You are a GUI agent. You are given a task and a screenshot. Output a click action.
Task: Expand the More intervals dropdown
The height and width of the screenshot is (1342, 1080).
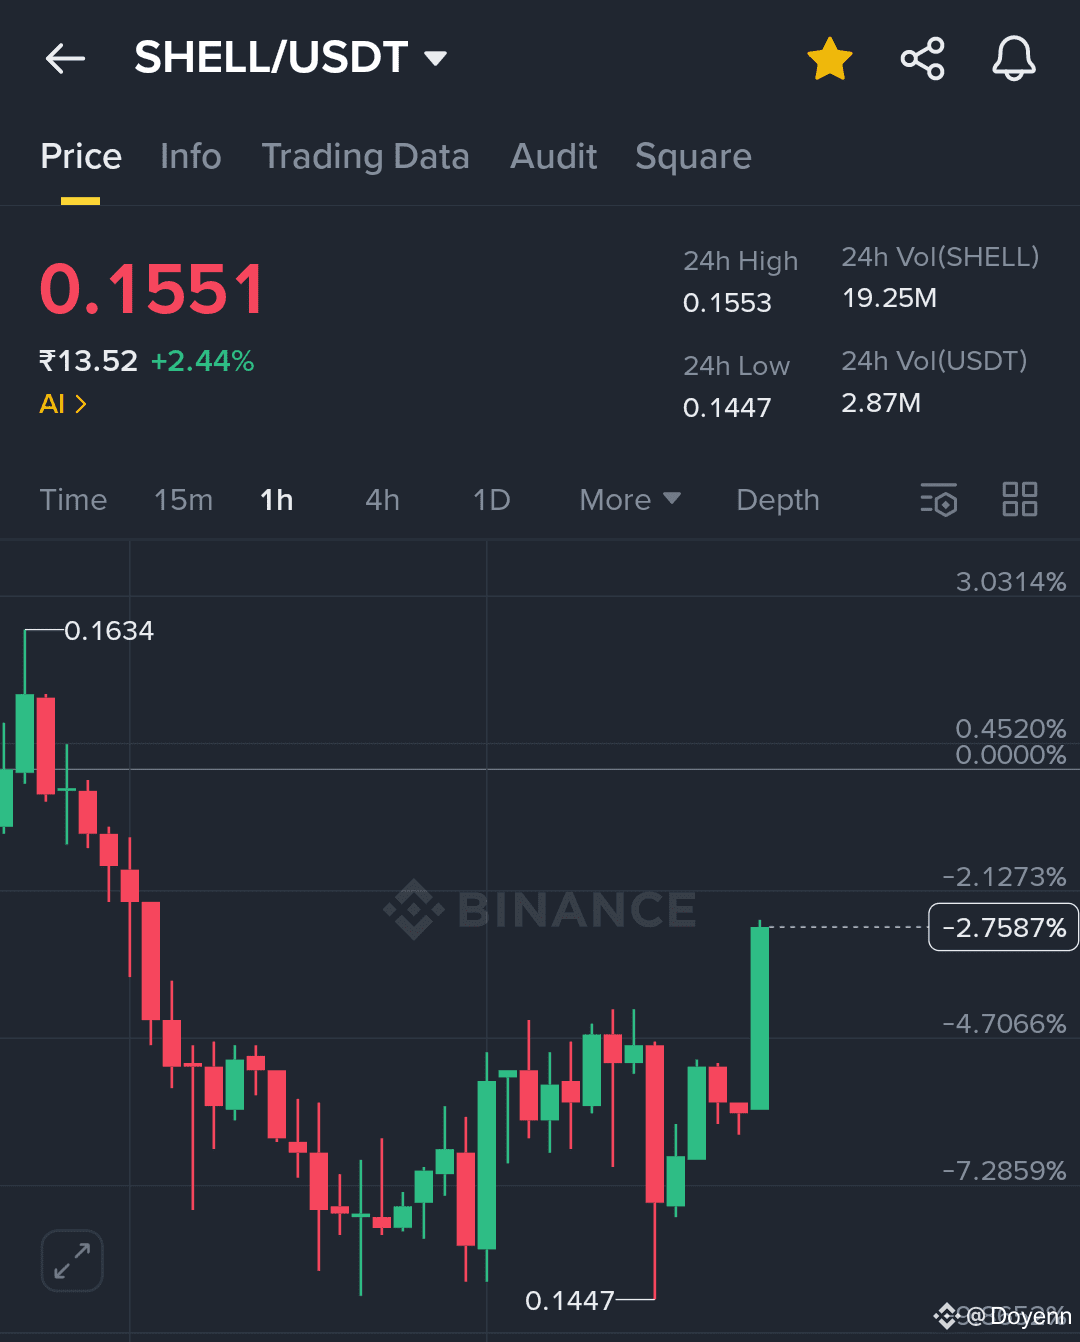pyautogui.click(x=630, y=500)
